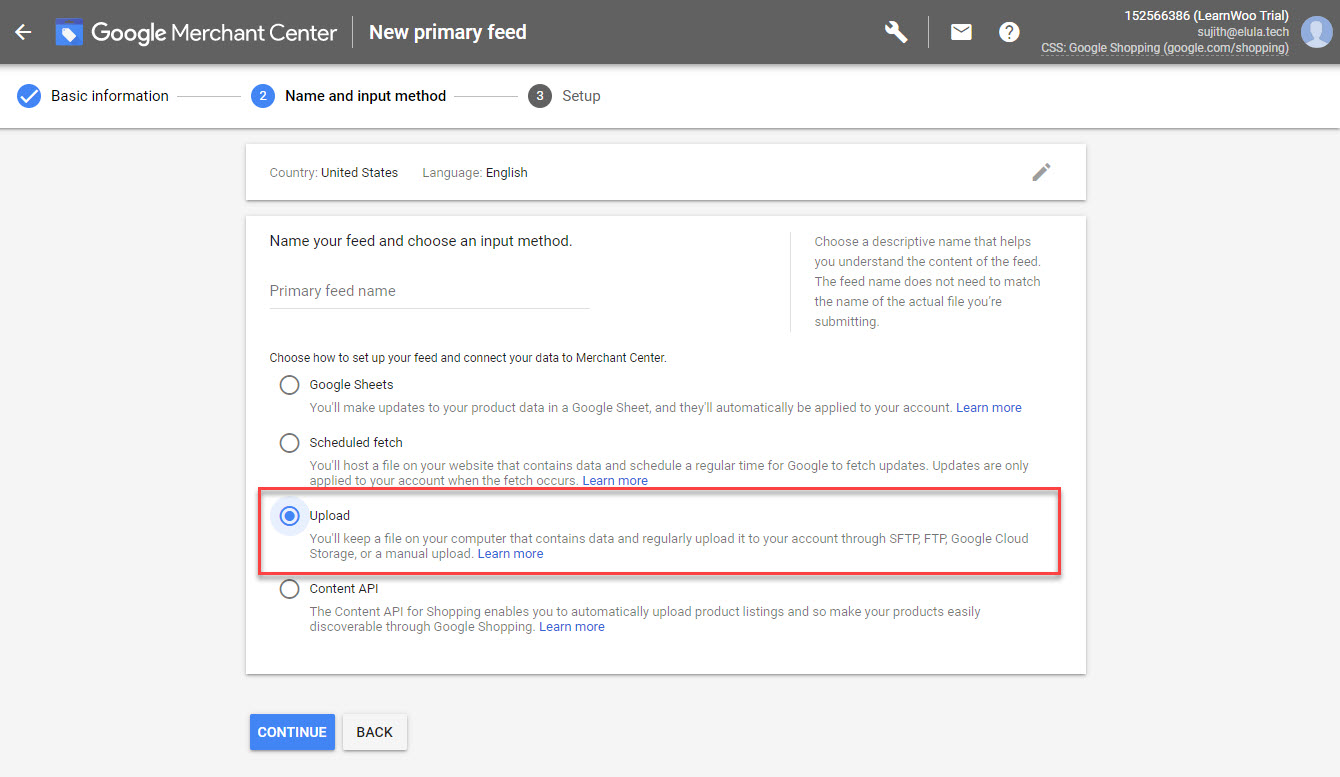Click the Name and input method step
The image size is (1340, 777).
(x=365, y=96)
